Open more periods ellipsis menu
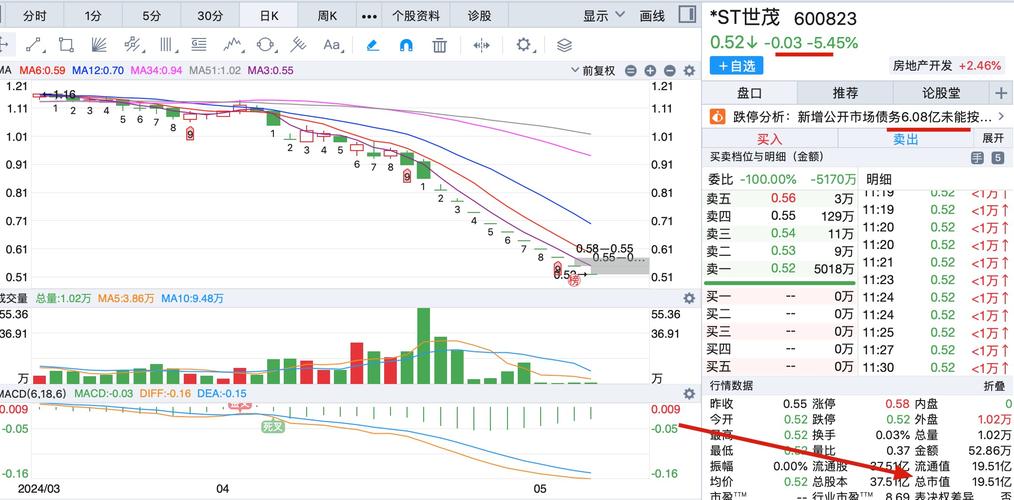This screenshot has width=1014, height=500. click(x=369, y=16)
